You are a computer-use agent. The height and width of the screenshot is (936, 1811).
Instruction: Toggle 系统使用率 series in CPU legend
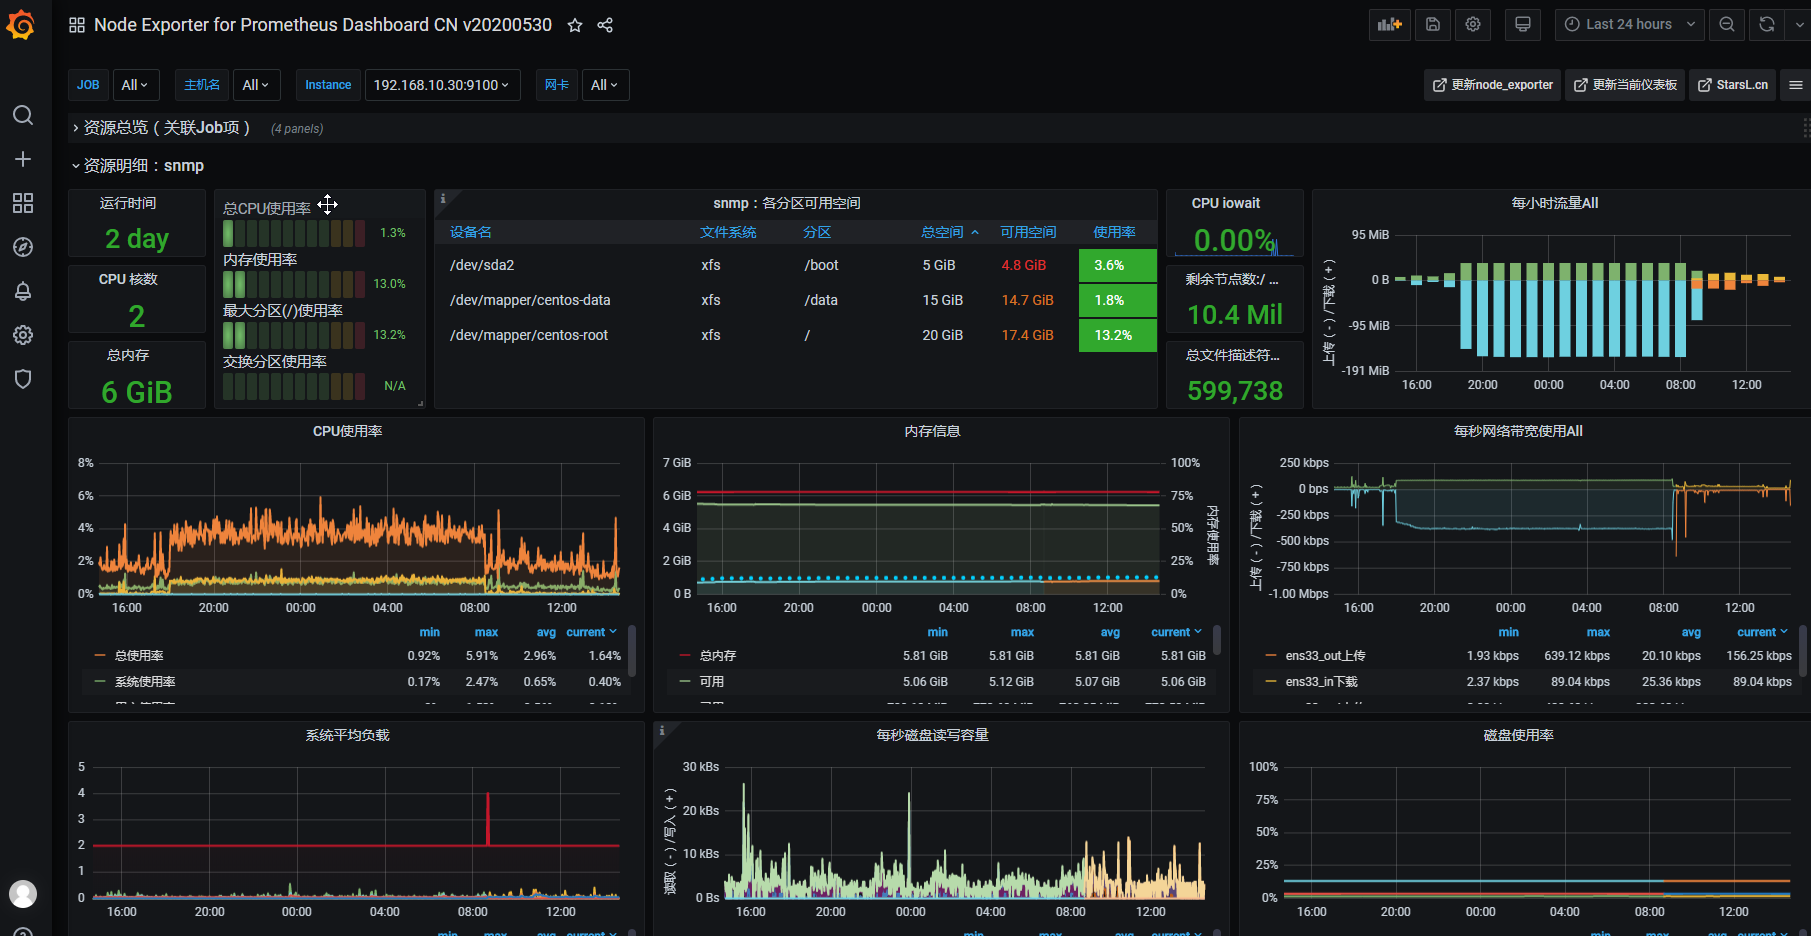click(x=145, y=682)
